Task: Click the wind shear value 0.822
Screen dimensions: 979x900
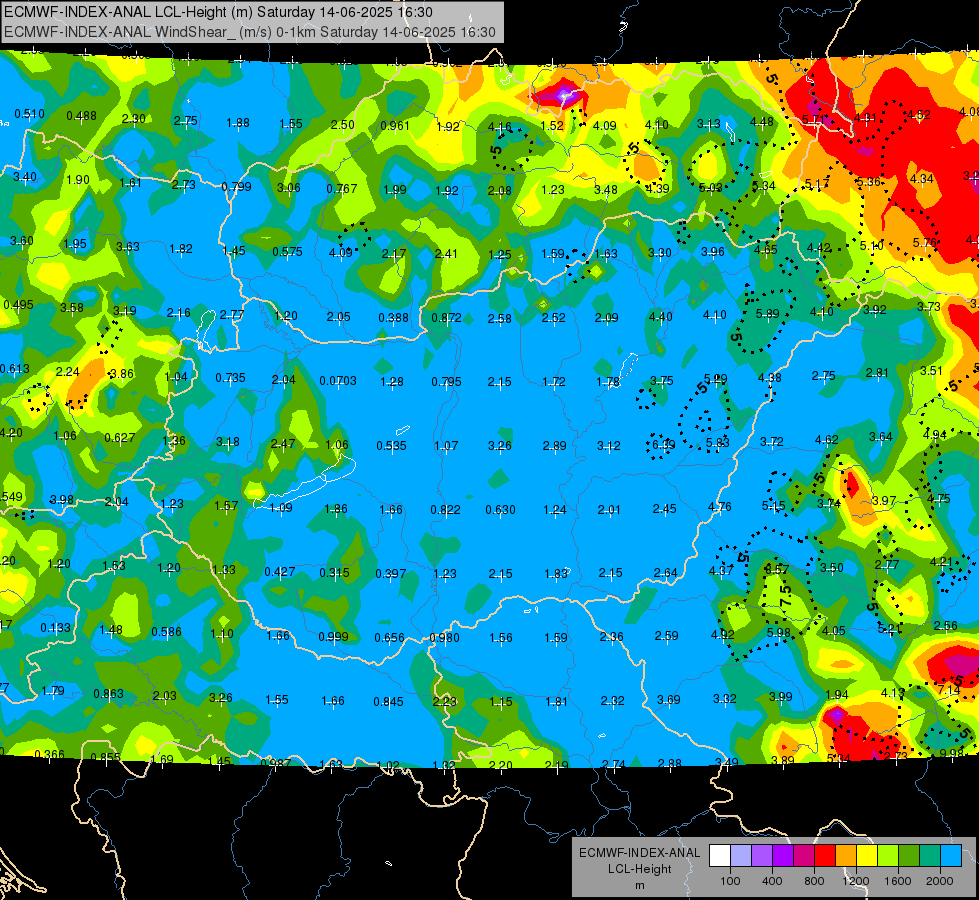Action: click(445, 509)
